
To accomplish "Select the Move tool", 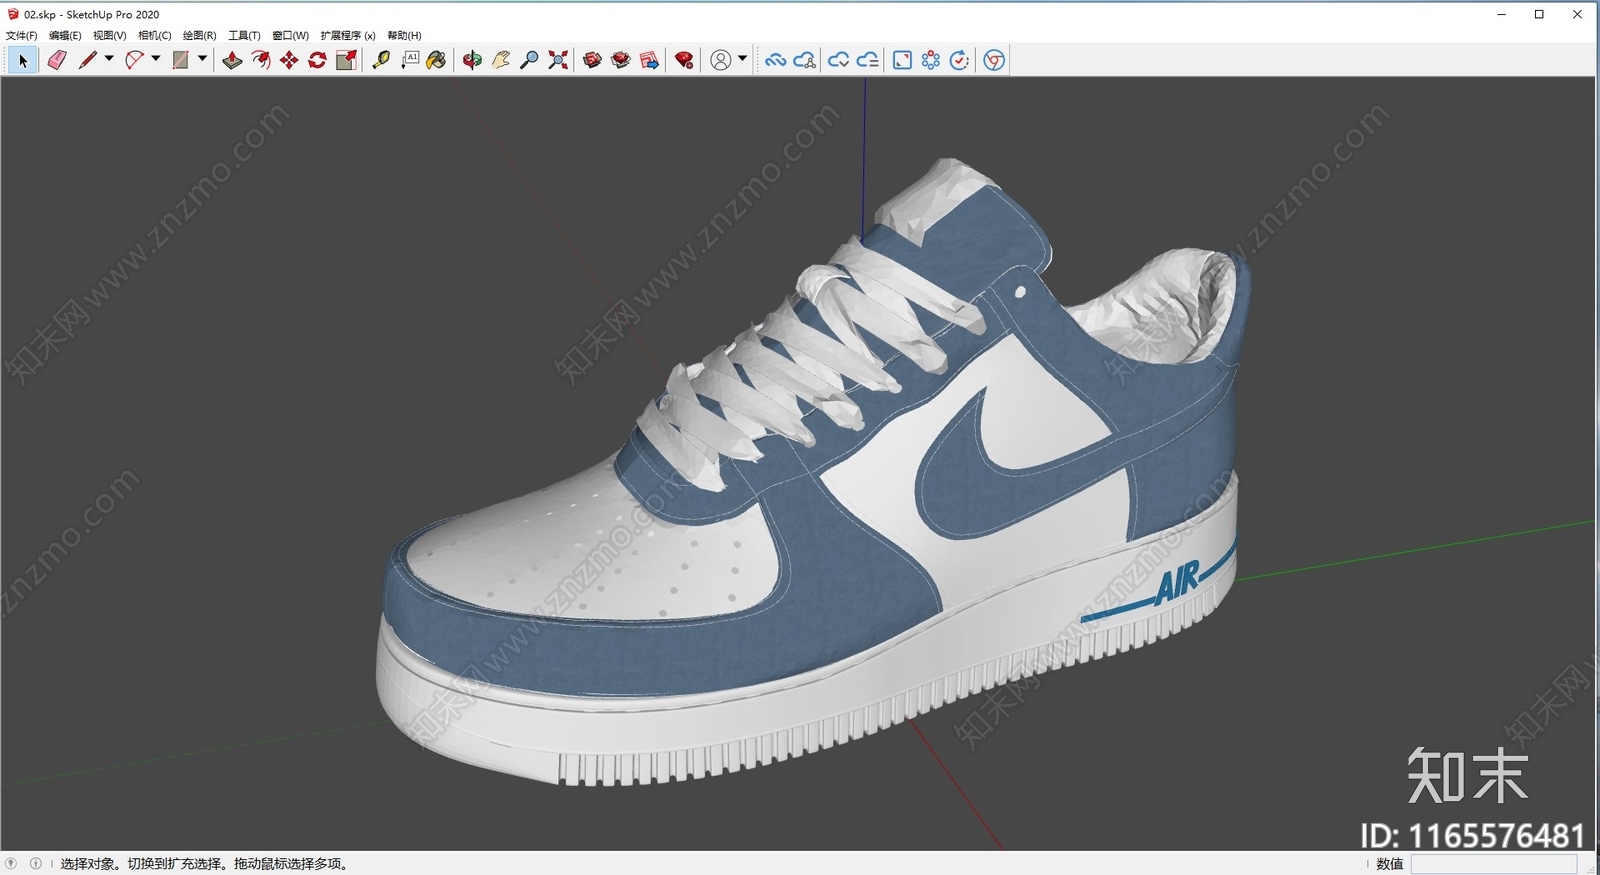I will click(x=289, y=61).
